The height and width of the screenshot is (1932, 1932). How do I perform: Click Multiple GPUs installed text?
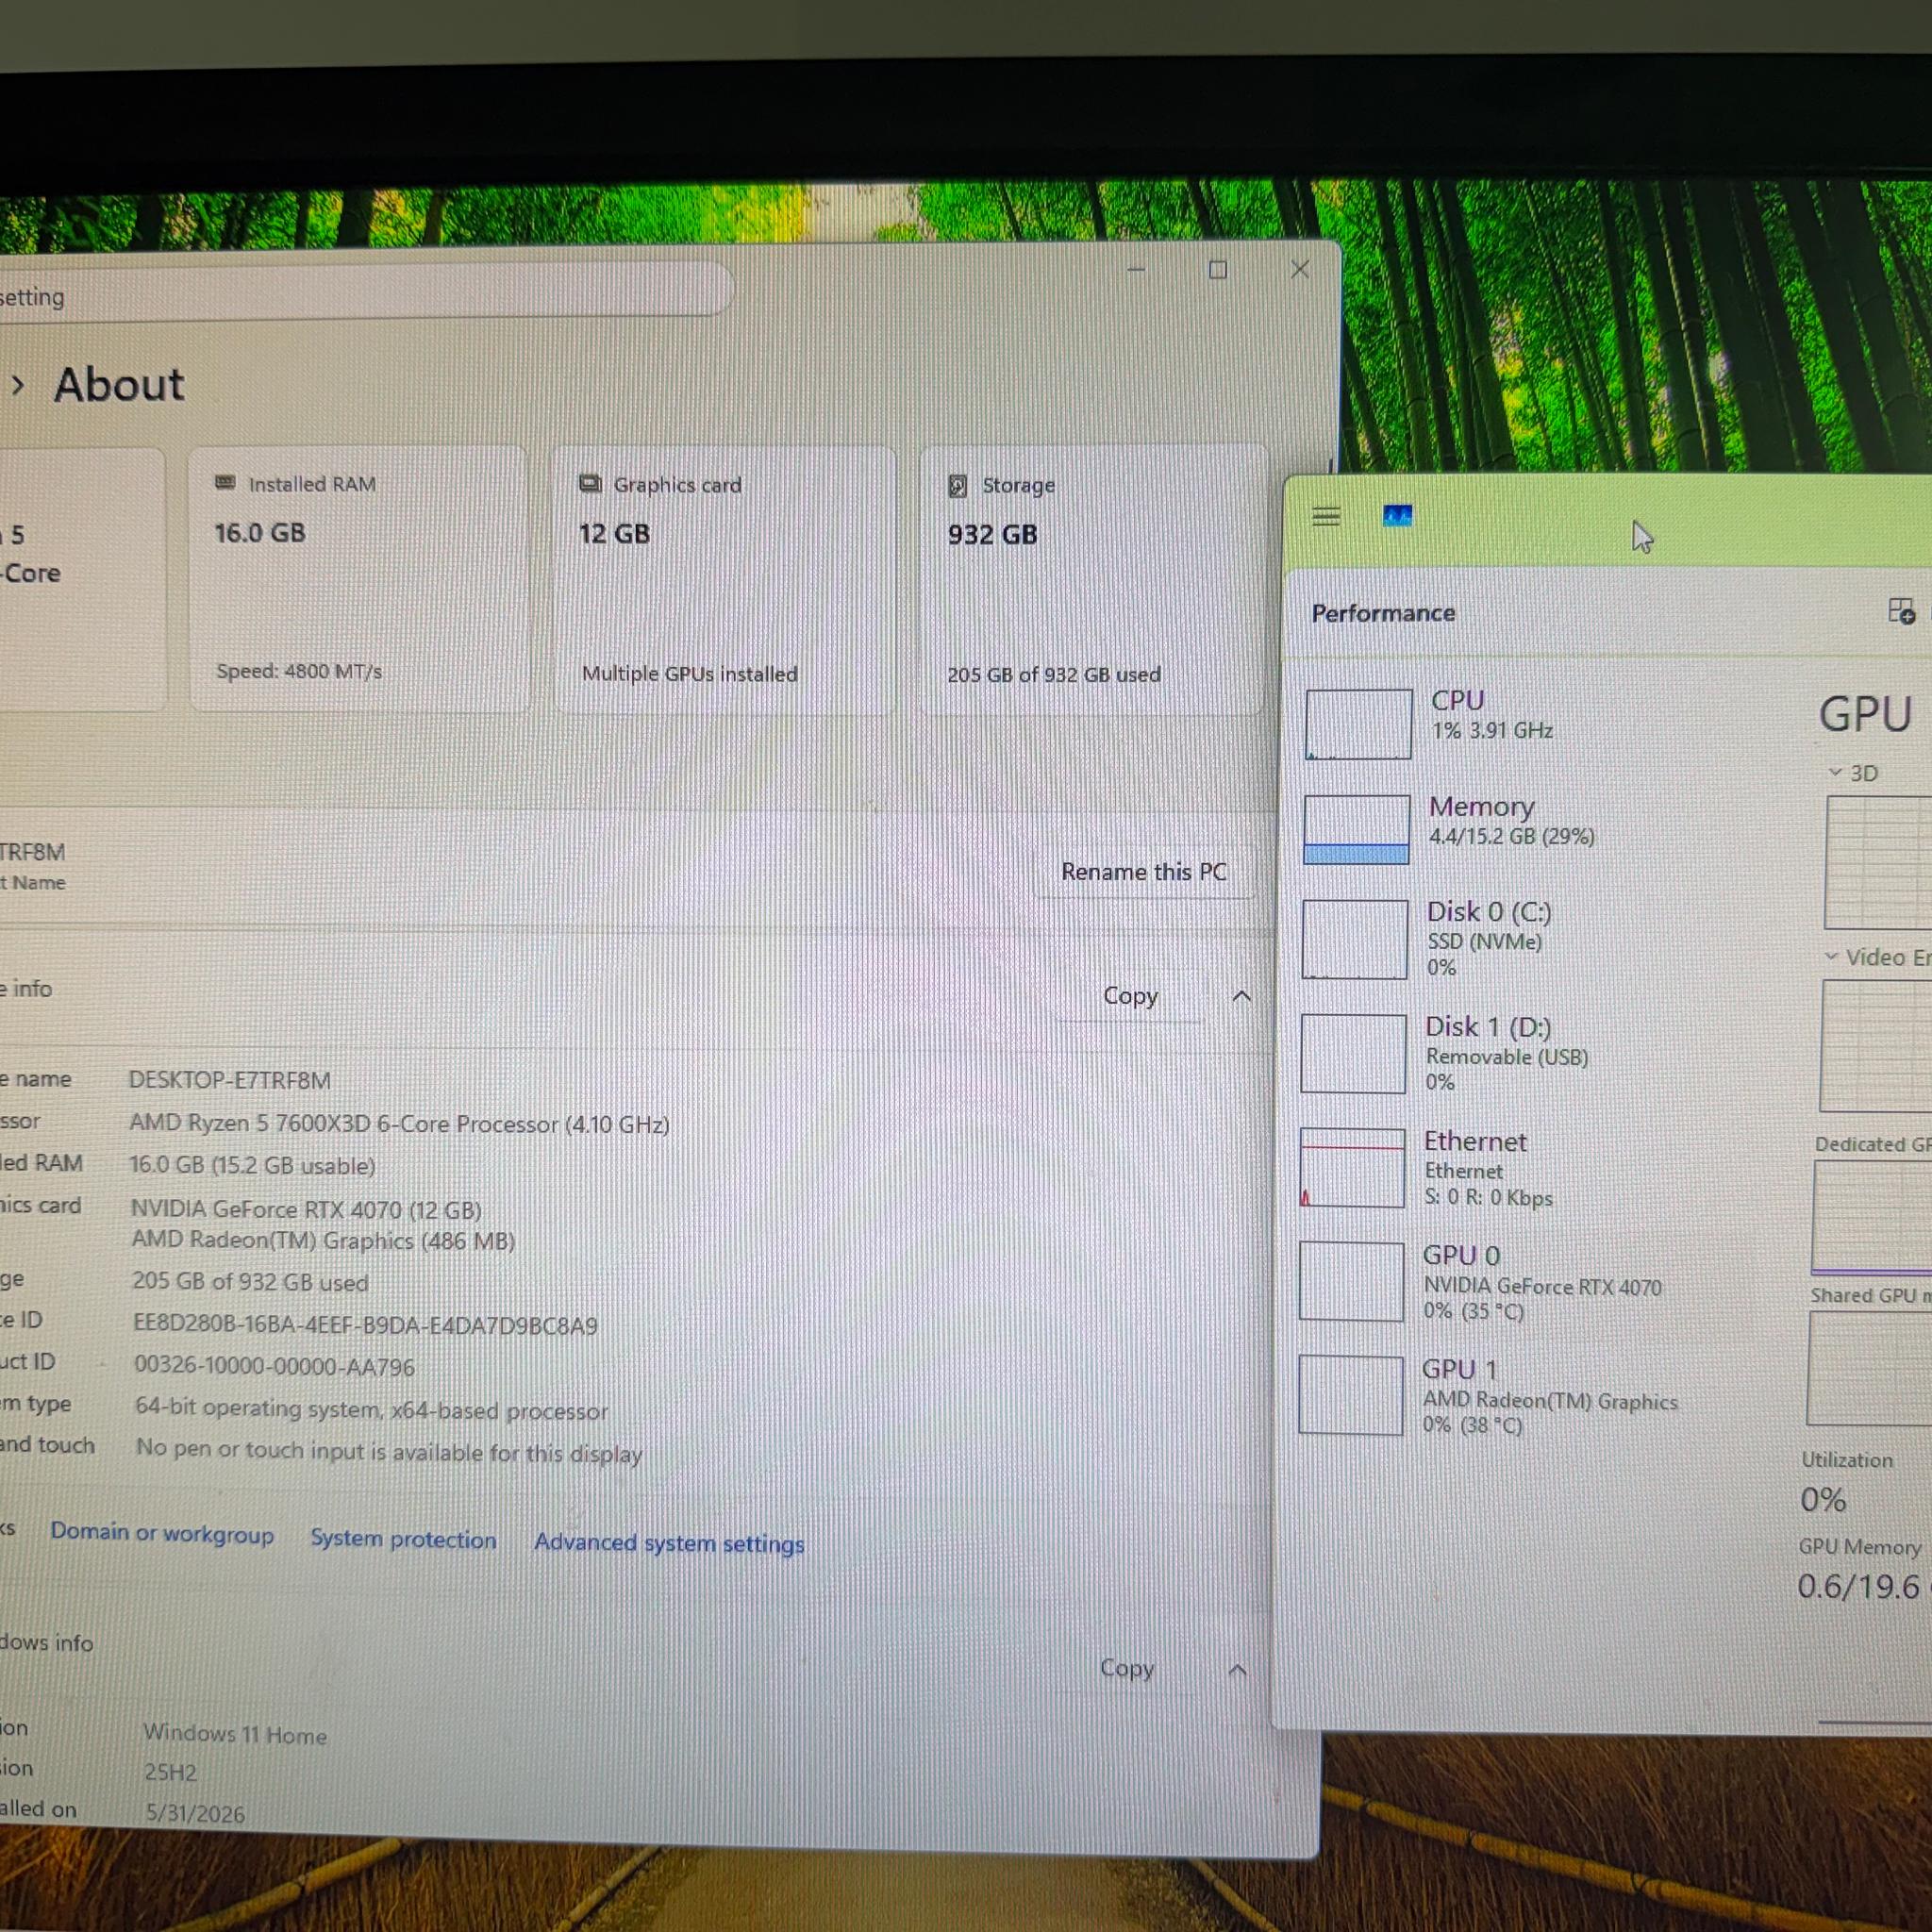click(690, 674)
